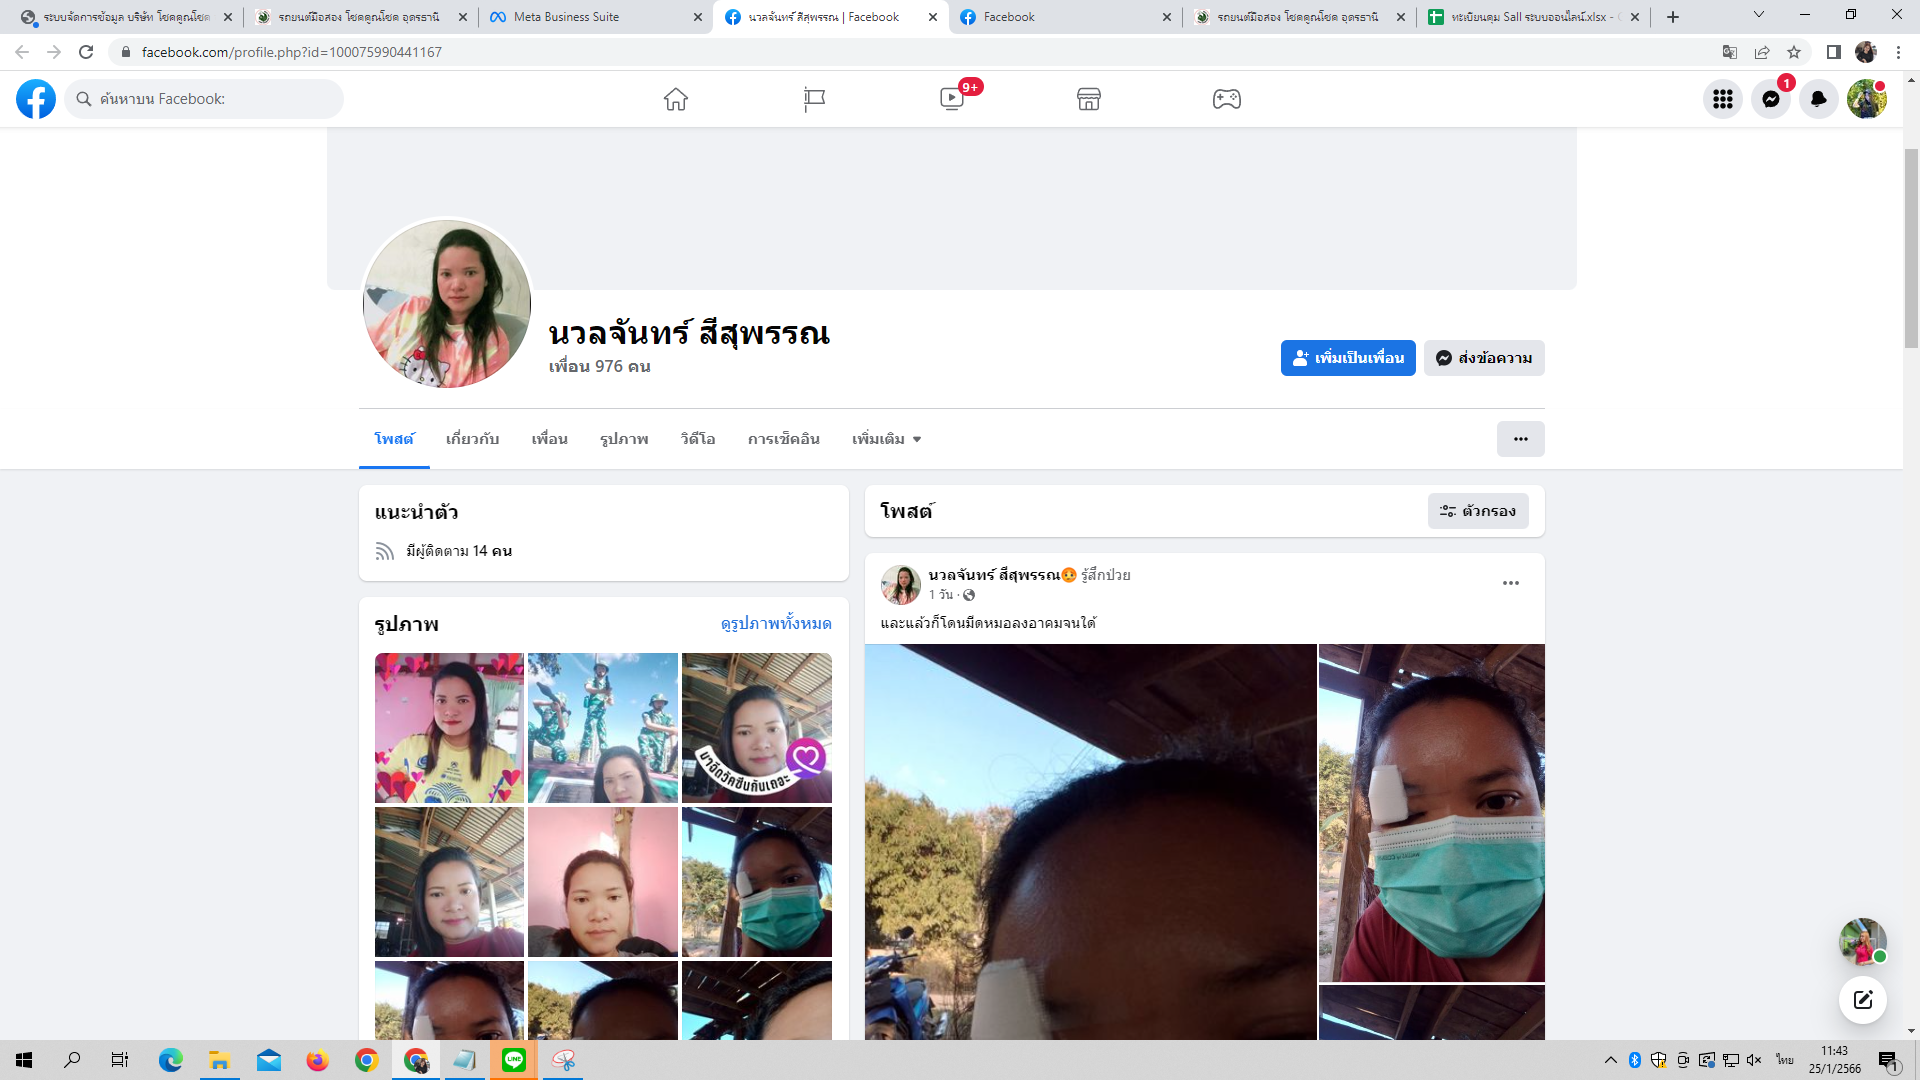Viewport: 1920px width, 1080px height.
Task: Open profile three-dot options button
Action: 1520,439
